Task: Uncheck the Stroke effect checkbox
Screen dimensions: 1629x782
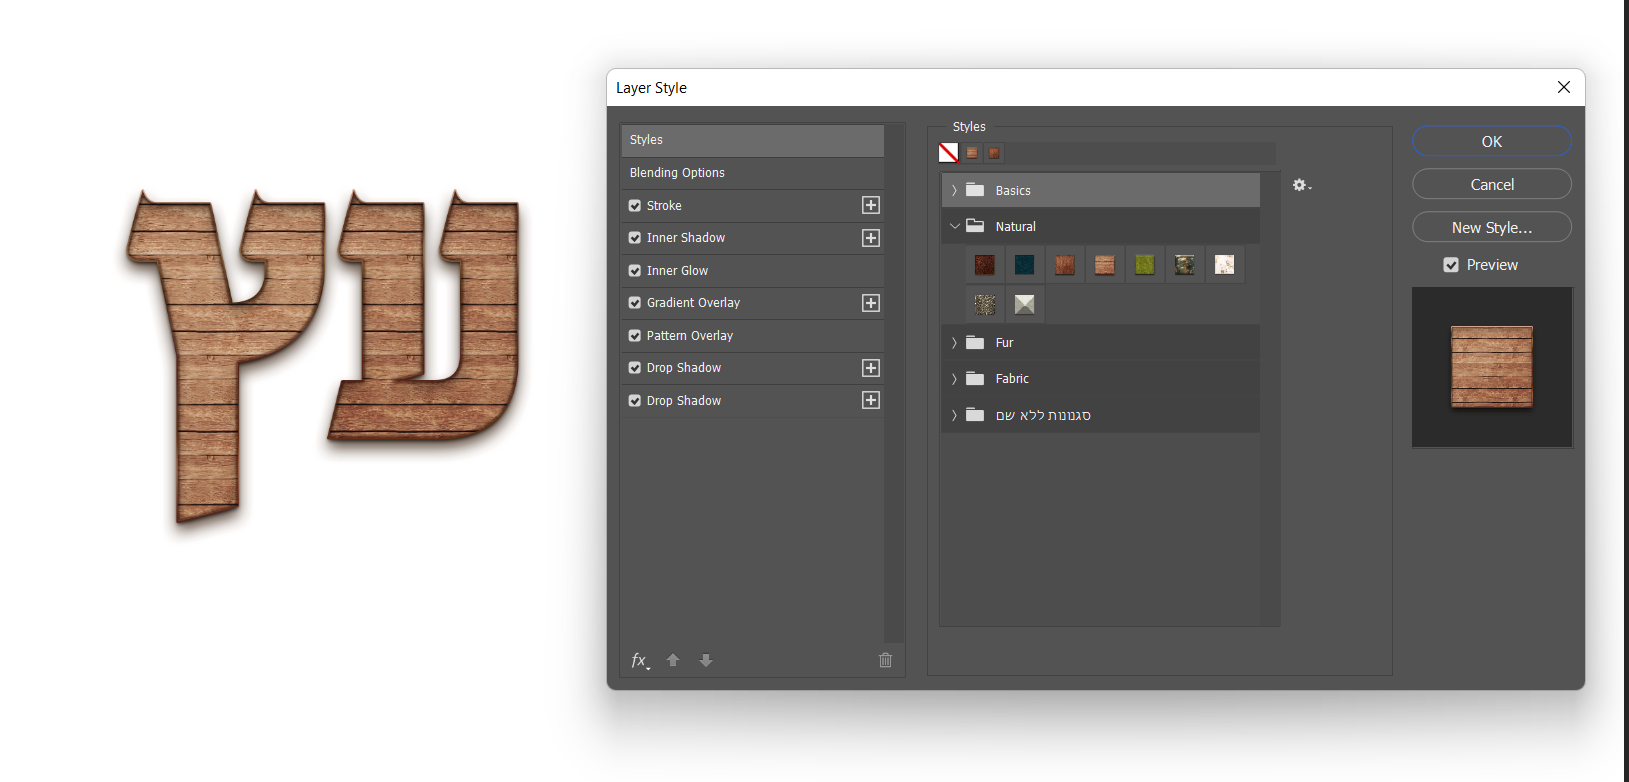Action: tap(635, 206)
